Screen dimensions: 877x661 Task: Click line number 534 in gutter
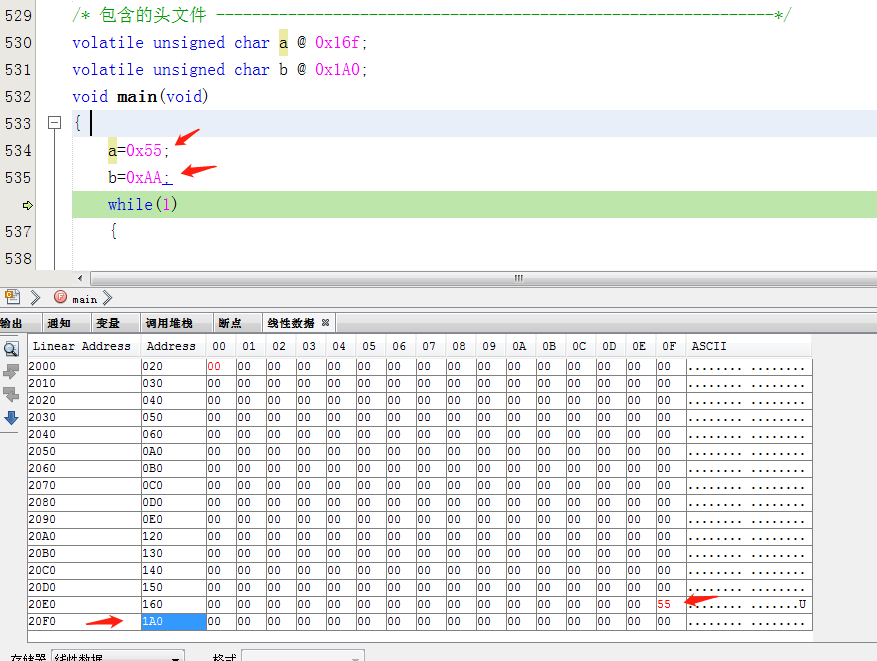(18, 150)
